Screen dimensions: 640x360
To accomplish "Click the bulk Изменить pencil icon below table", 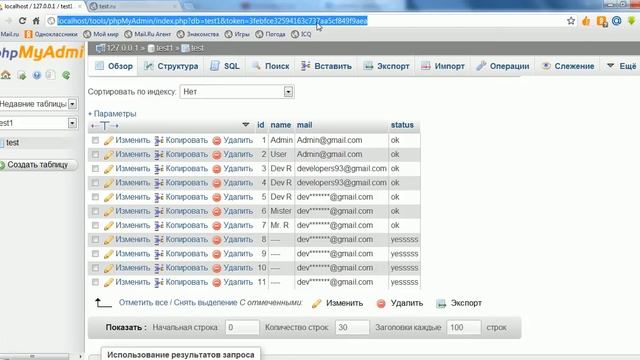I will [317, 303].
